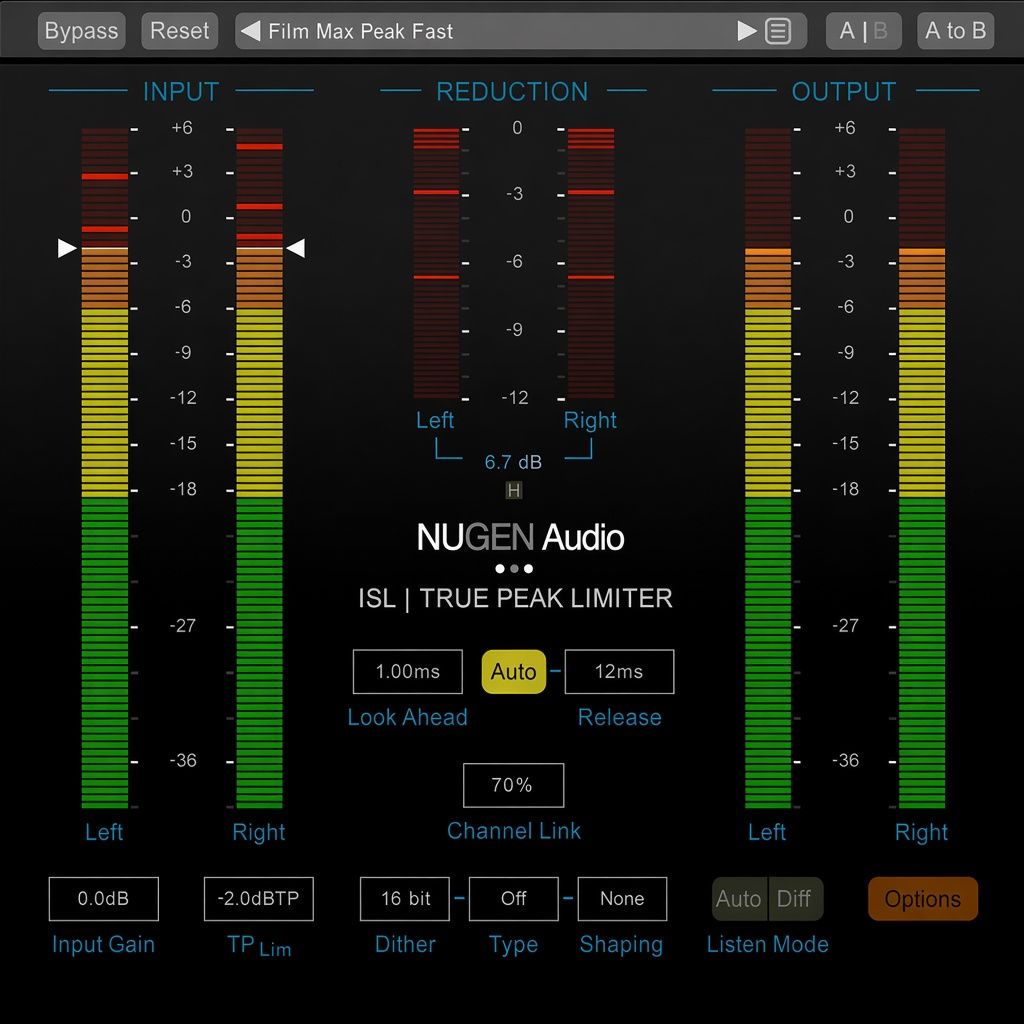1024x1024 pixels.
Task: Click the 0.0dB Input Gain field
Action: (x=103, y=899)
